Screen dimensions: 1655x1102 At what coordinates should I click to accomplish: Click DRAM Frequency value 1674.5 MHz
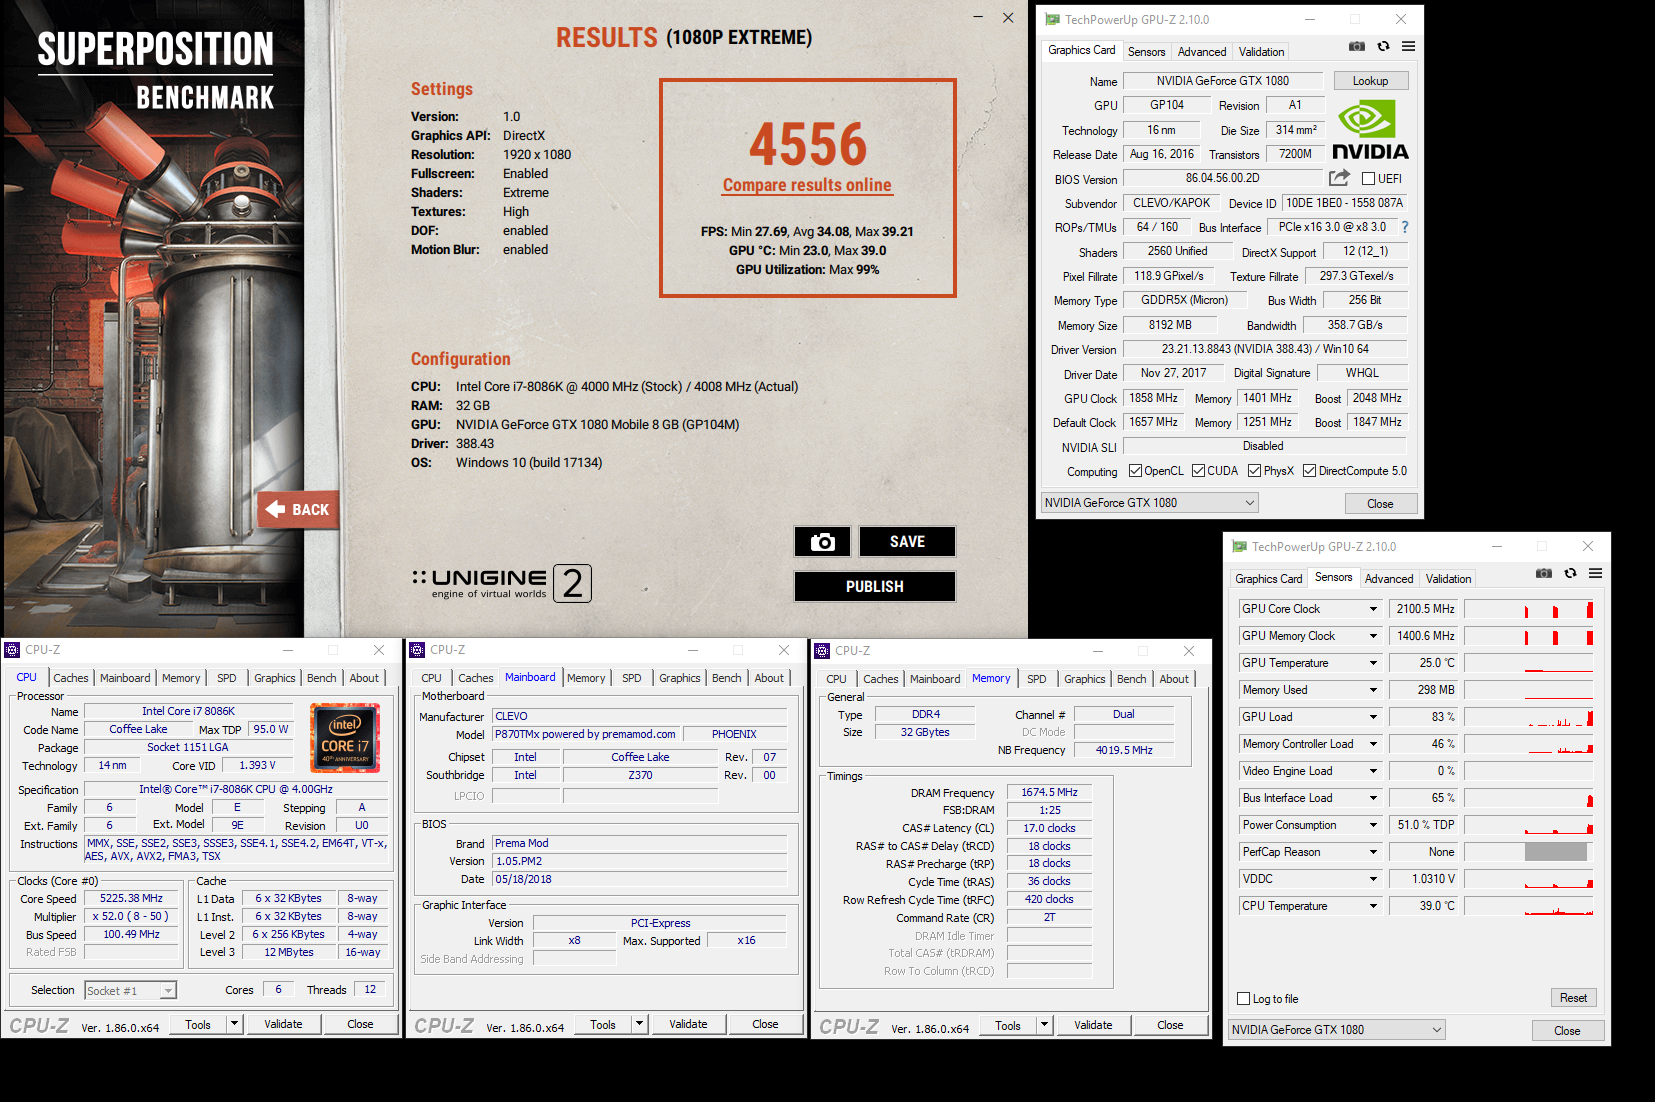coord(1049,792)
